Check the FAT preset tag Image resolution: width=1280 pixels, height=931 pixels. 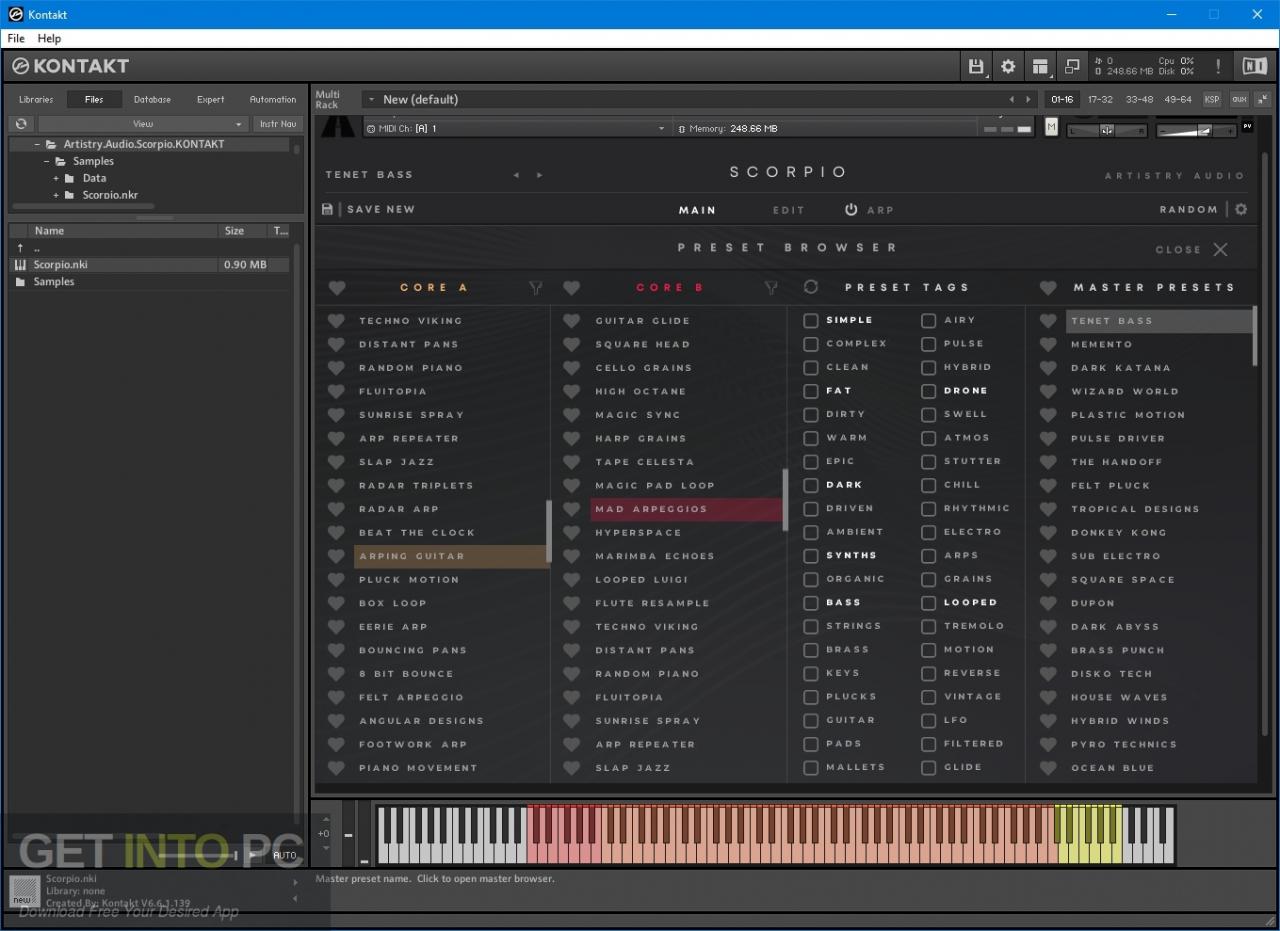[x=811, y=391]
